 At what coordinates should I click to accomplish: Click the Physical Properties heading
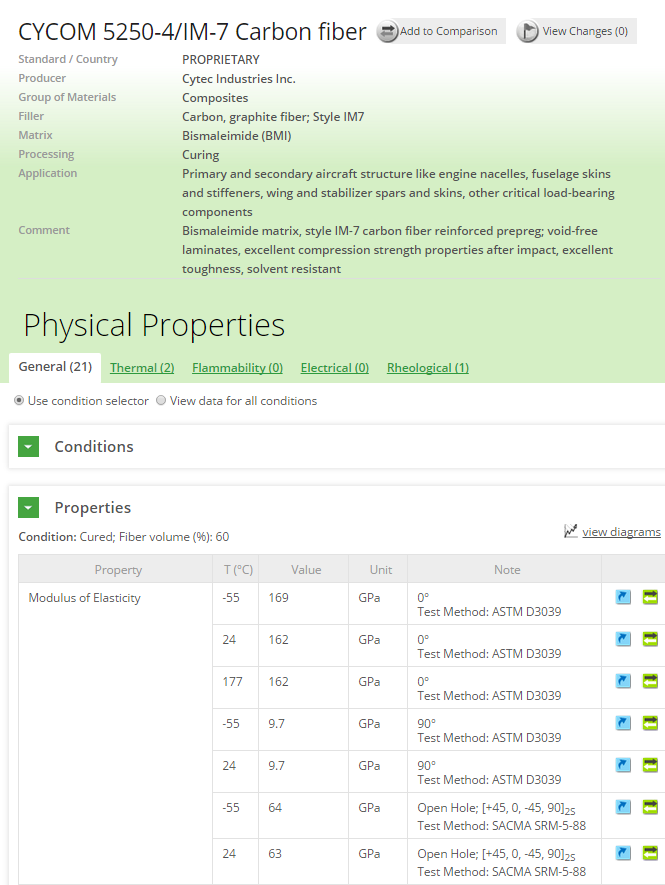point(154,325)
